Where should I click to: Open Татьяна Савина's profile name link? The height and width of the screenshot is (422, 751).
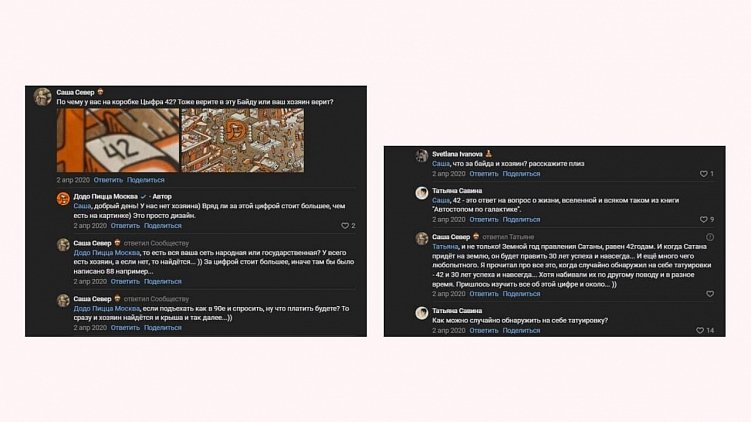[456, 190]
